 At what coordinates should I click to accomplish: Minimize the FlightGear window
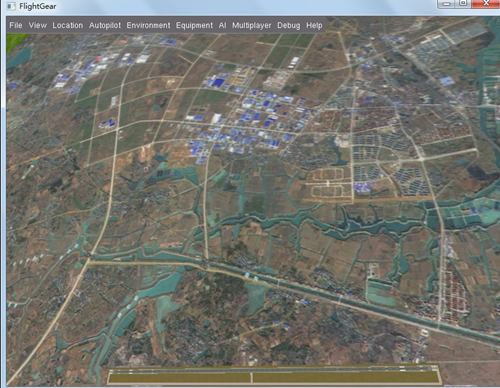click(x=446, y=4)
